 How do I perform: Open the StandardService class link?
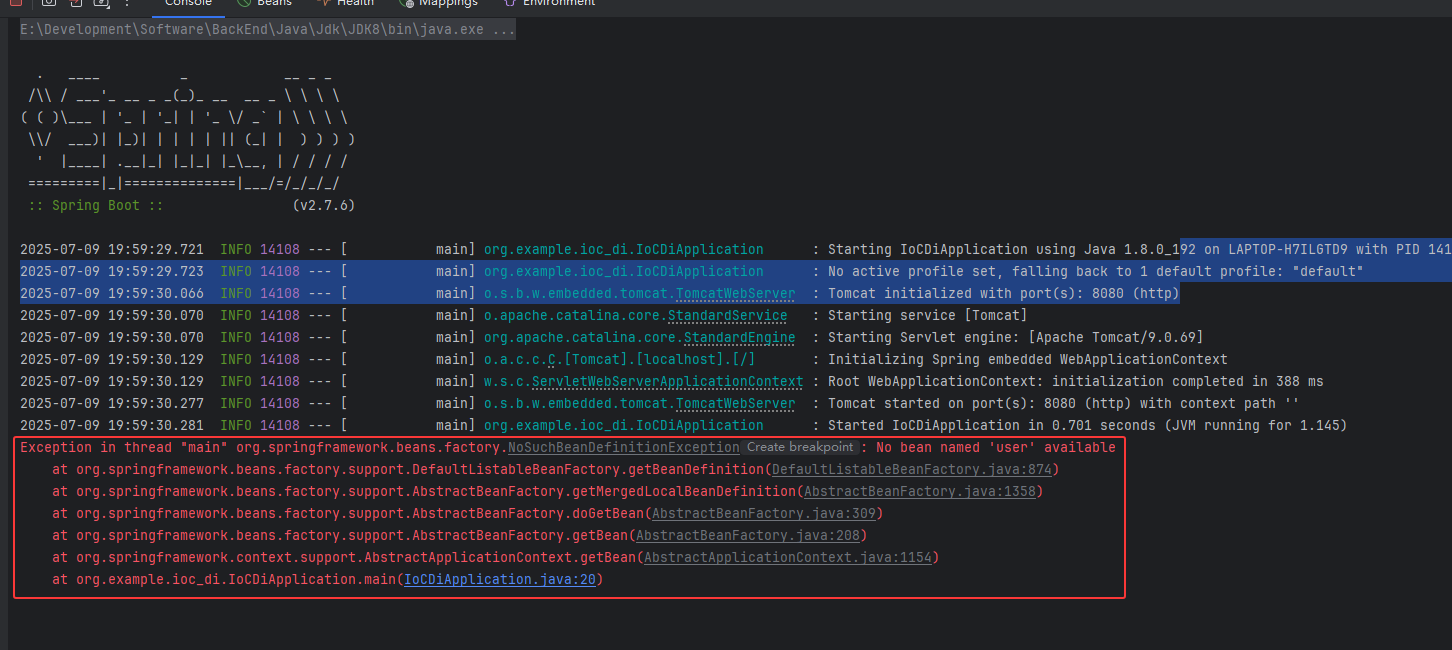(x=727, y=316)
